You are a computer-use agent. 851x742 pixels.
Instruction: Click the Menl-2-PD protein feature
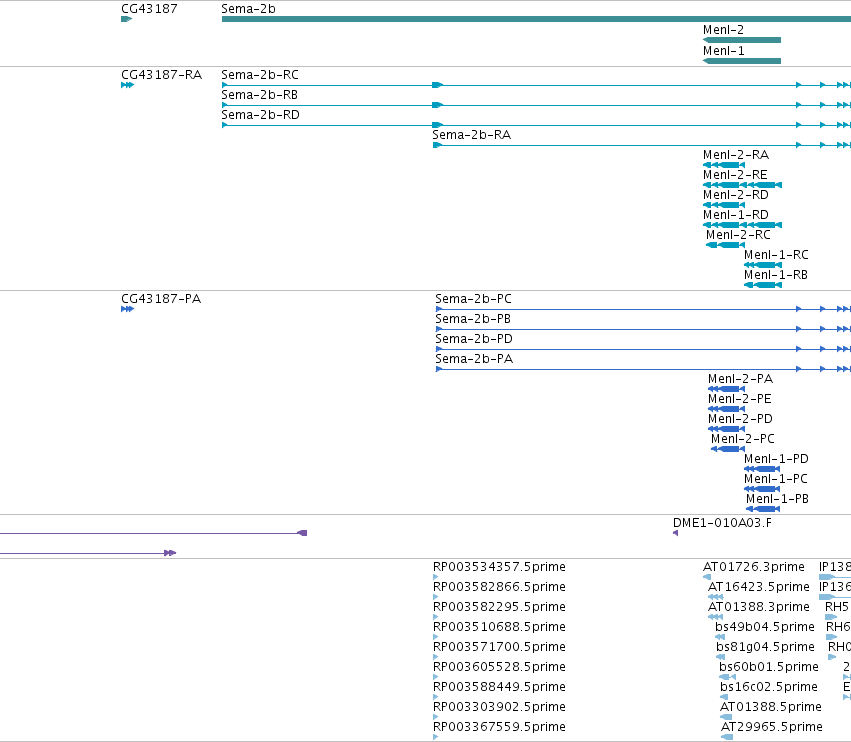coord(727,429)
